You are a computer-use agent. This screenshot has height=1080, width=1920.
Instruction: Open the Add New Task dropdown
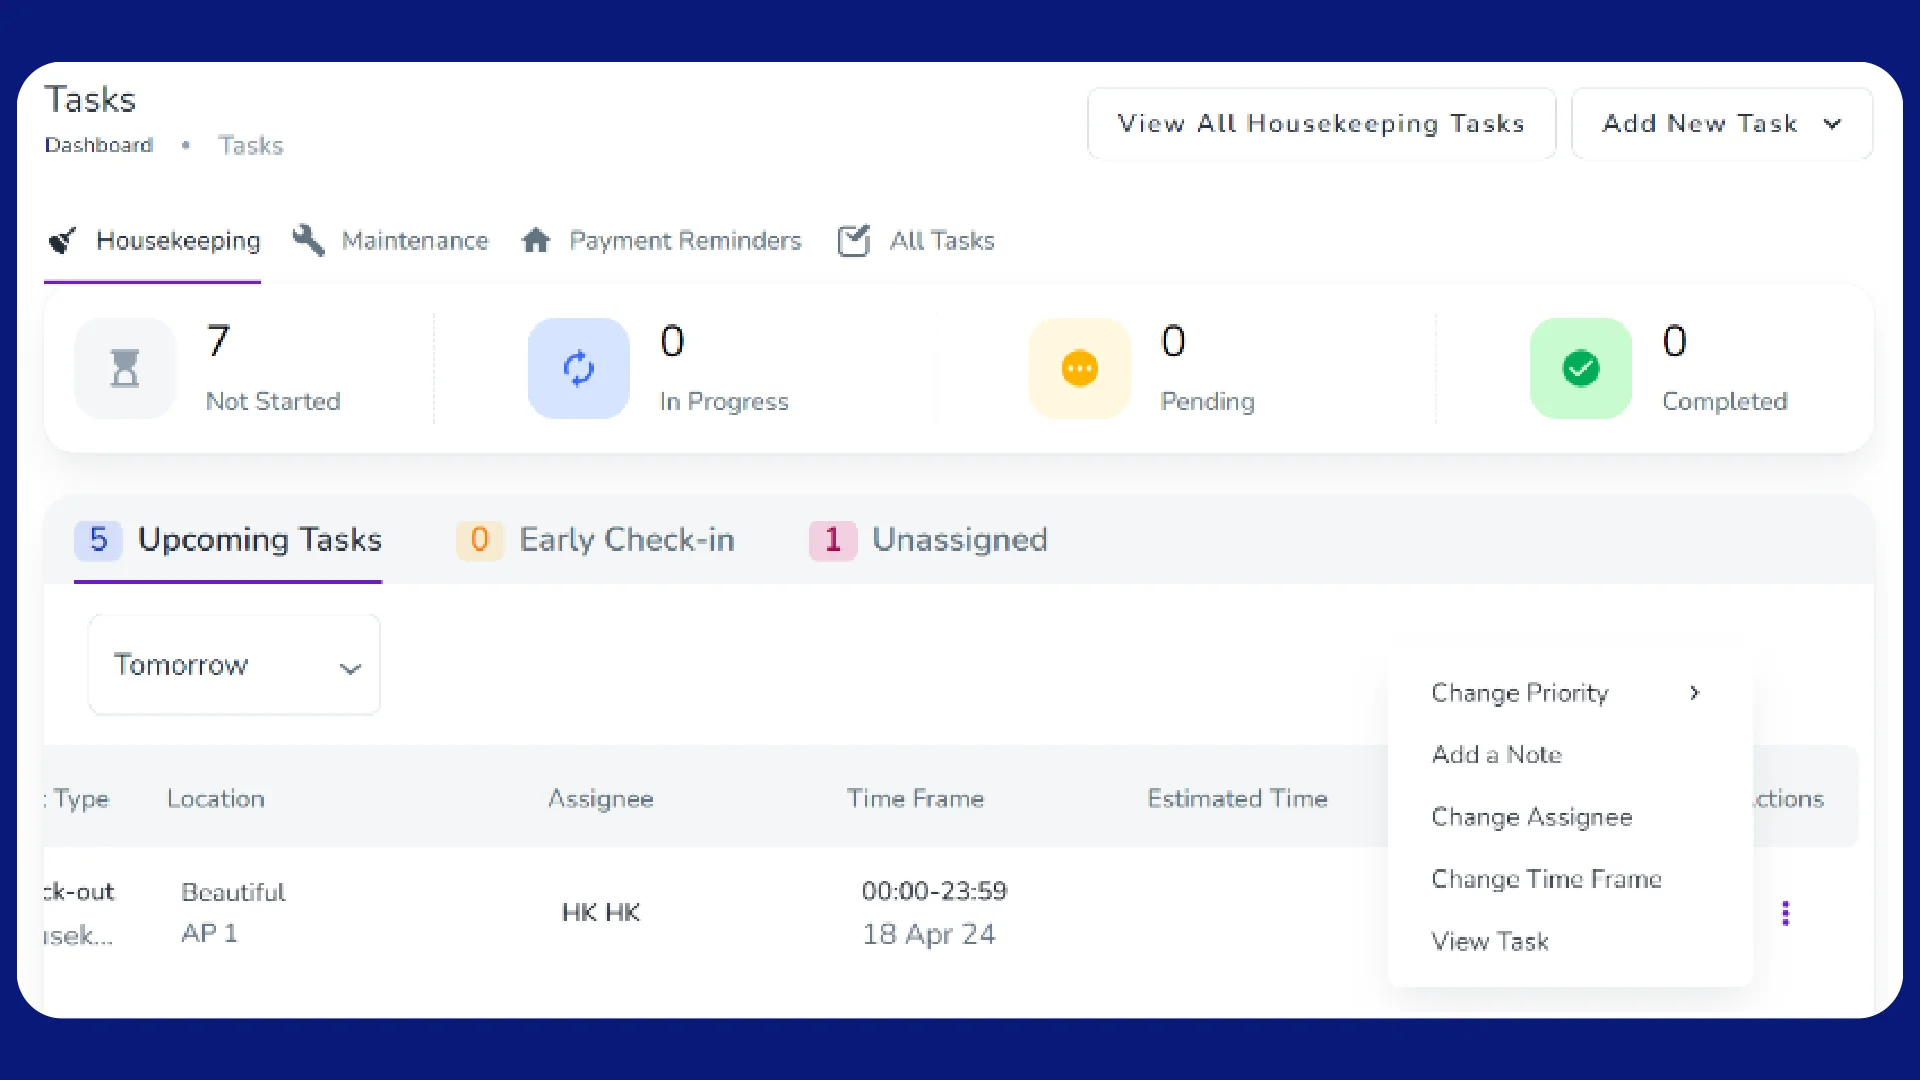click(1721, 124)
